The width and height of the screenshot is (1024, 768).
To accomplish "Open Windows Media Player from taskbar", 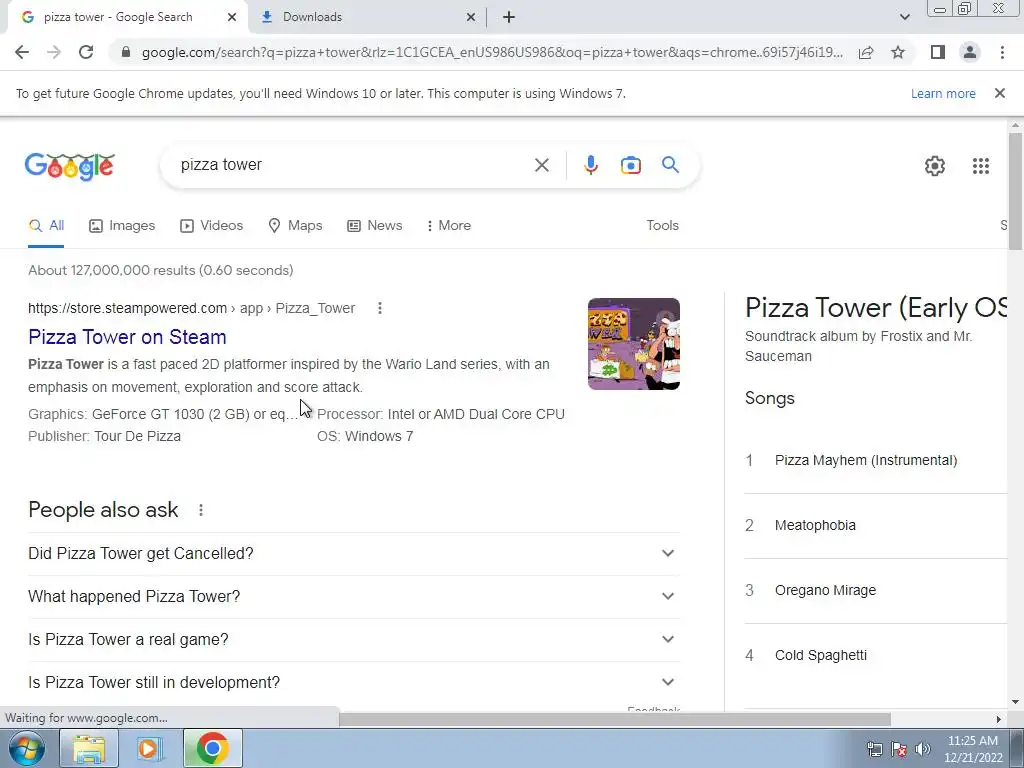I will pos(150,748).
